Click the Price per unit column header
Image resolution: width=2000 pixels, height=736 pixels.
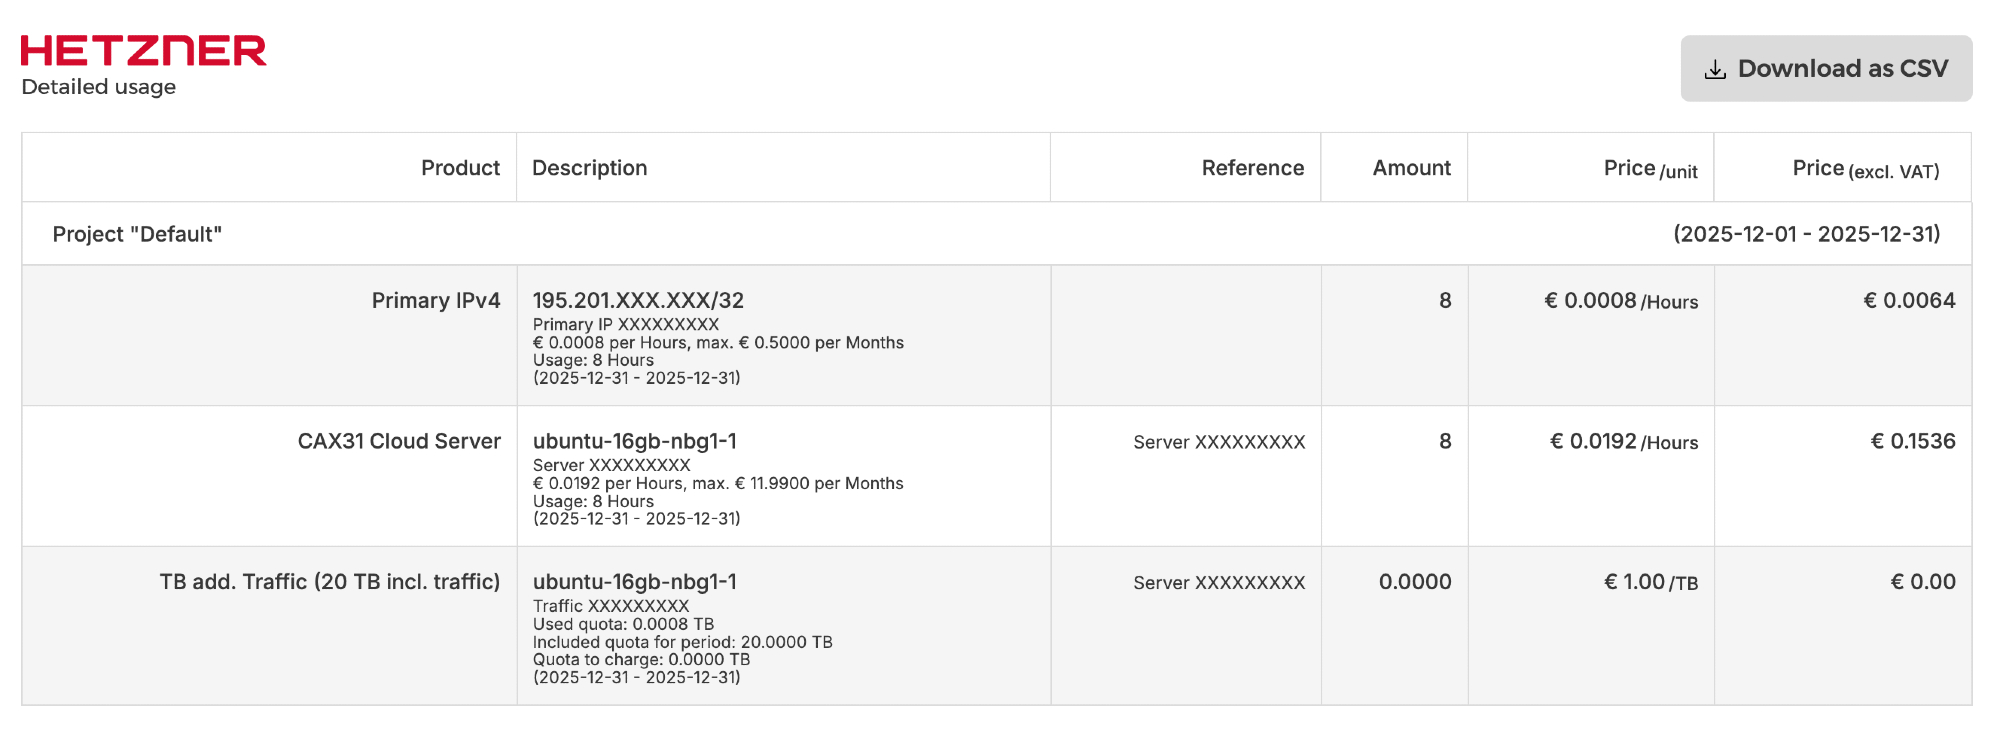tap(1650, 169)
